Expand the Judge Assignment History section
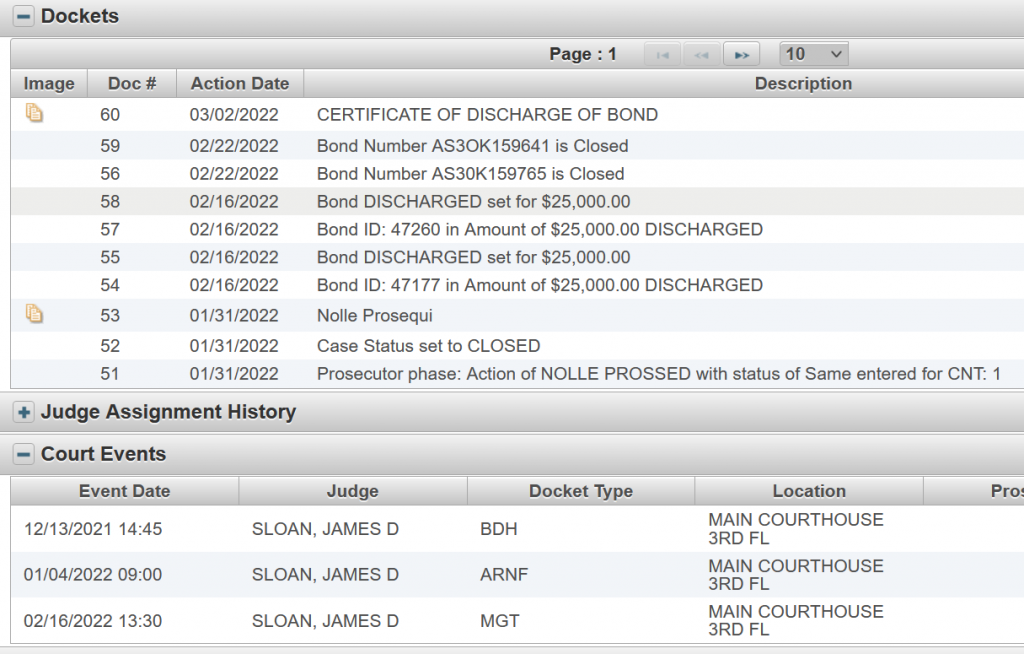This screenshot has height=654, width=1024. click(x=24, y=412)
